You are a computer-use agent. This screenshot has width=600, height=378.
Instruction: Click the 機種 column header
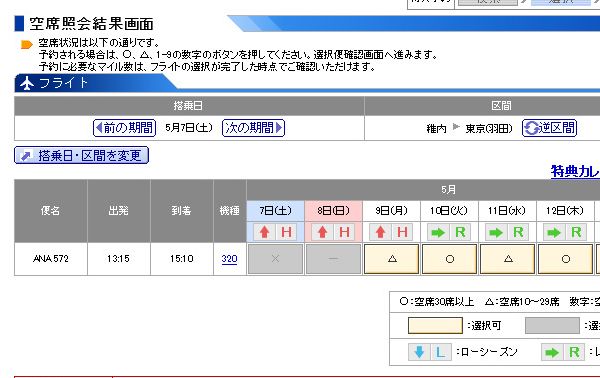(230, 210)
